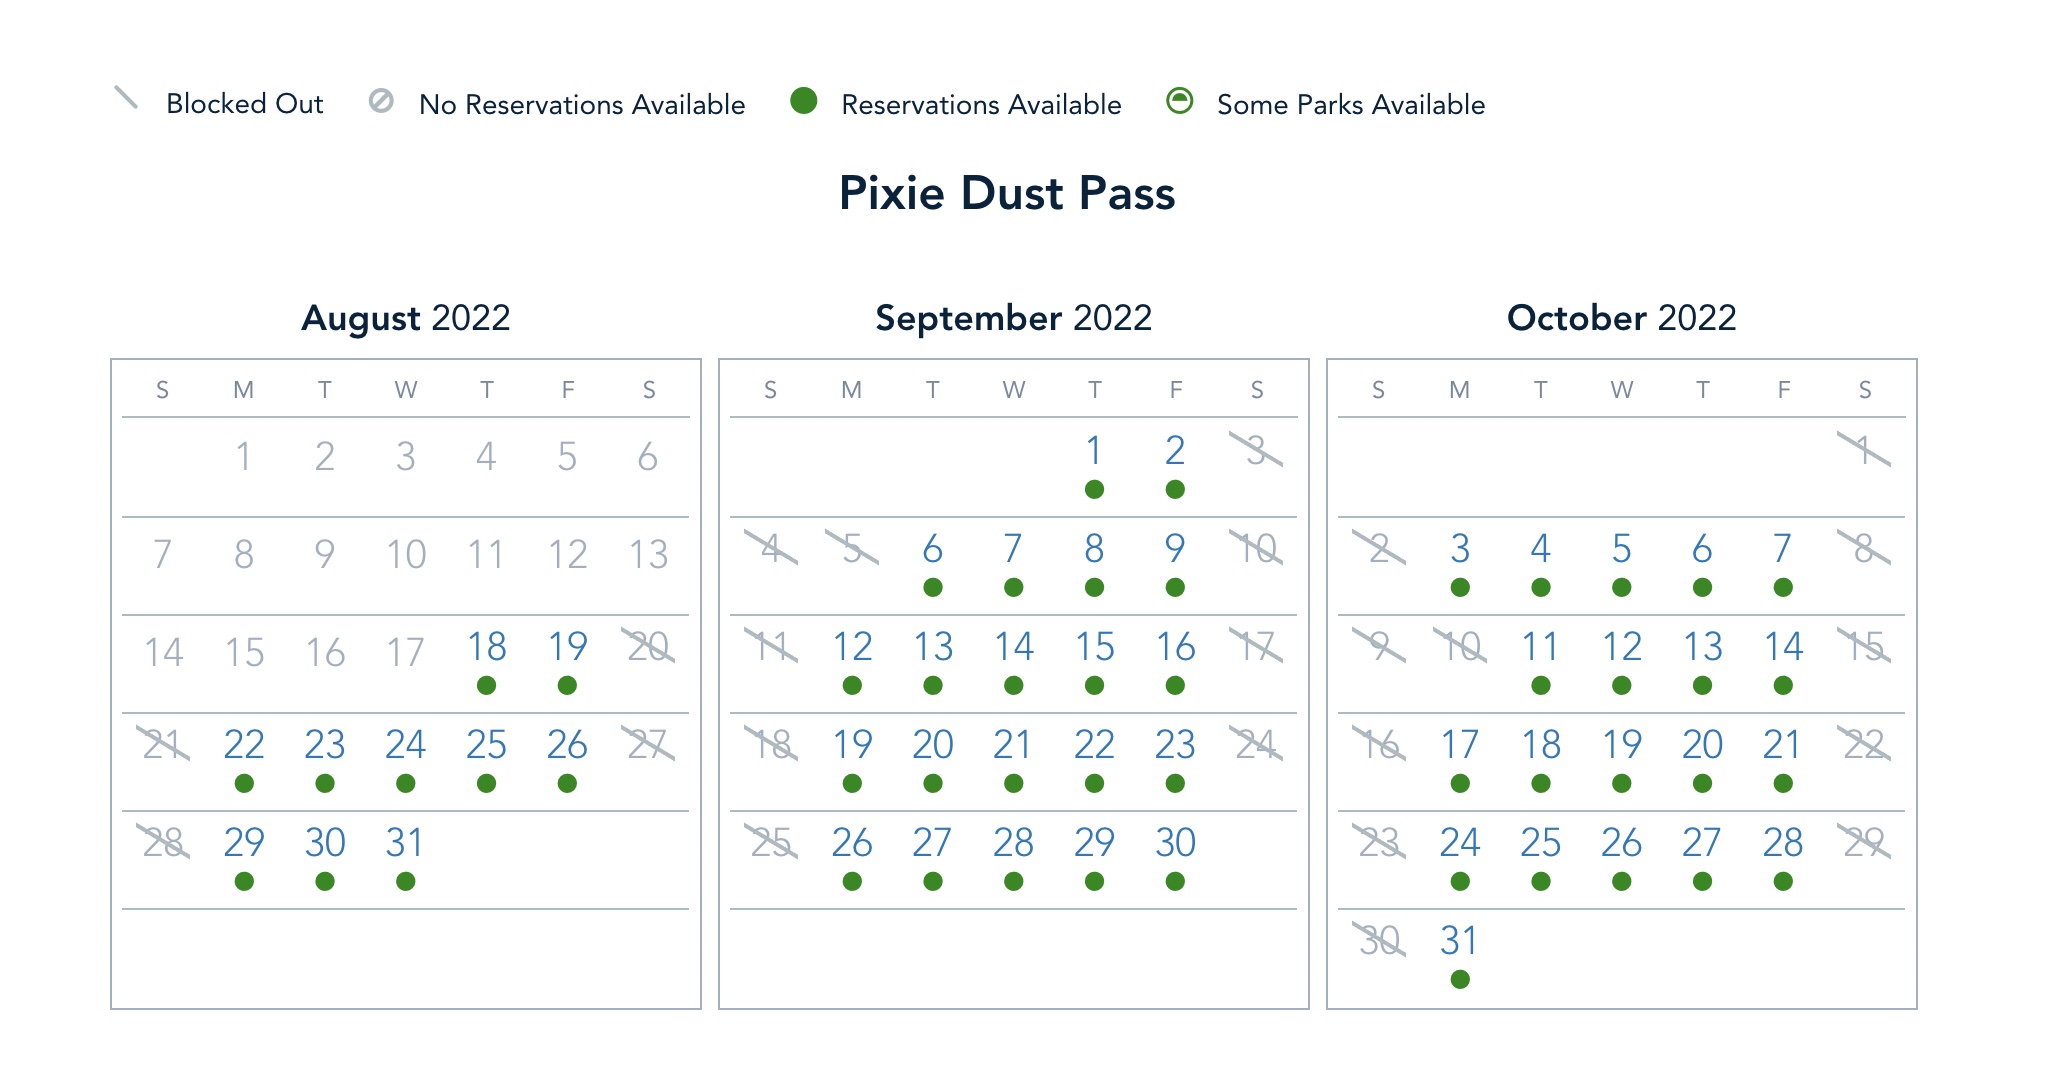Select August 31 on the calendar
2062x1090 pixels.
click(x=405, y=843)
